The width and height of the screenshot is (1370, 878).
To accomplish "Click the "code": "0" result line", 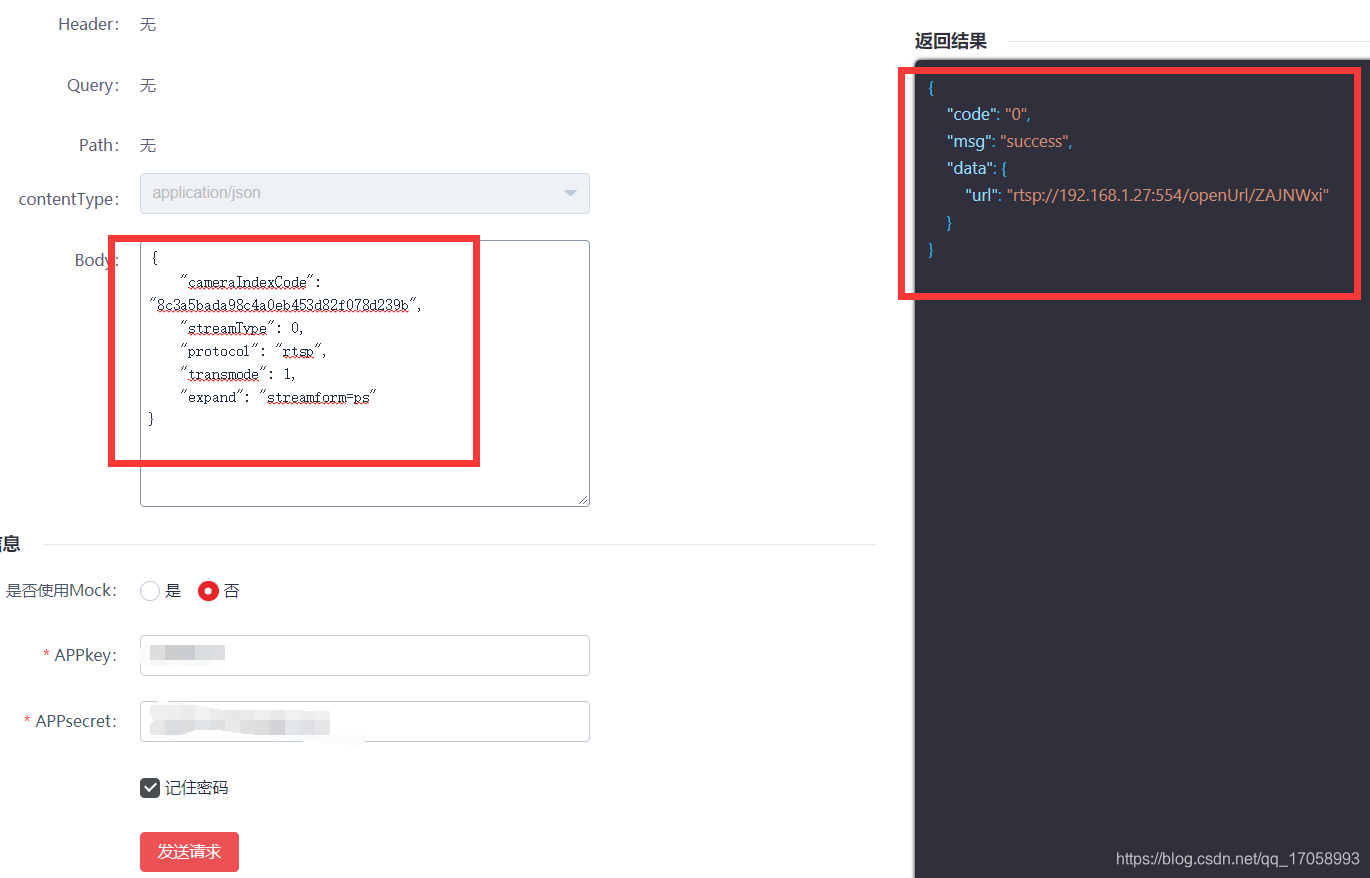I will tap(988, 114).
